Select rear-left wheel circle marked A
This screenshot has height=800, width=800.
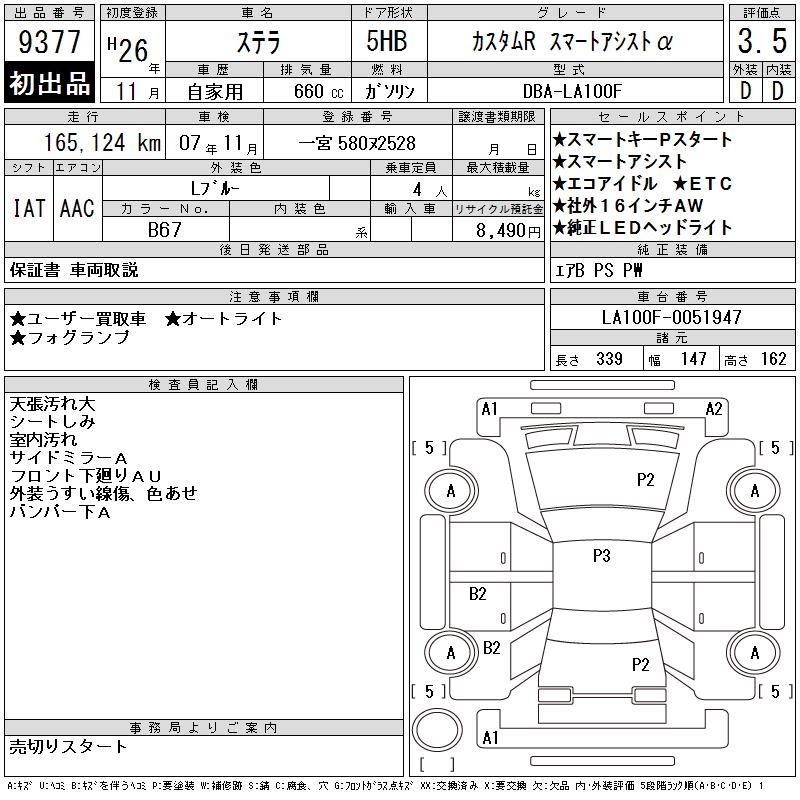click(x=451, y=653)
